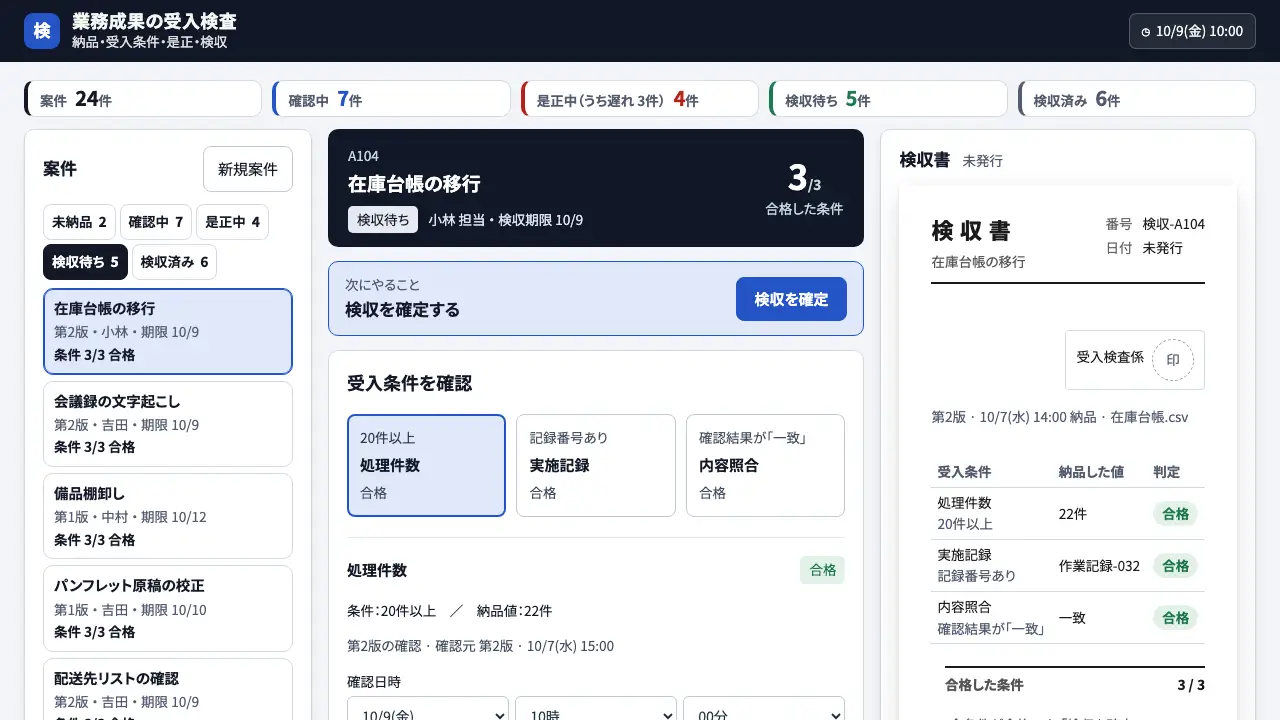This screenshot has width=1280, height=720.
Task: Create a 新規案件
Action: coord(248,169)
